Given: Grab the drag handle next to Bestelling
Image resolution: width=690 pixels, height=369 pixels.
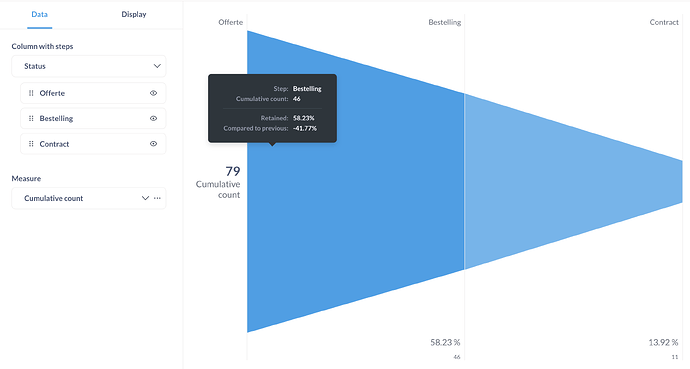Looking at the screenshot, I should [x=31, y=118].
